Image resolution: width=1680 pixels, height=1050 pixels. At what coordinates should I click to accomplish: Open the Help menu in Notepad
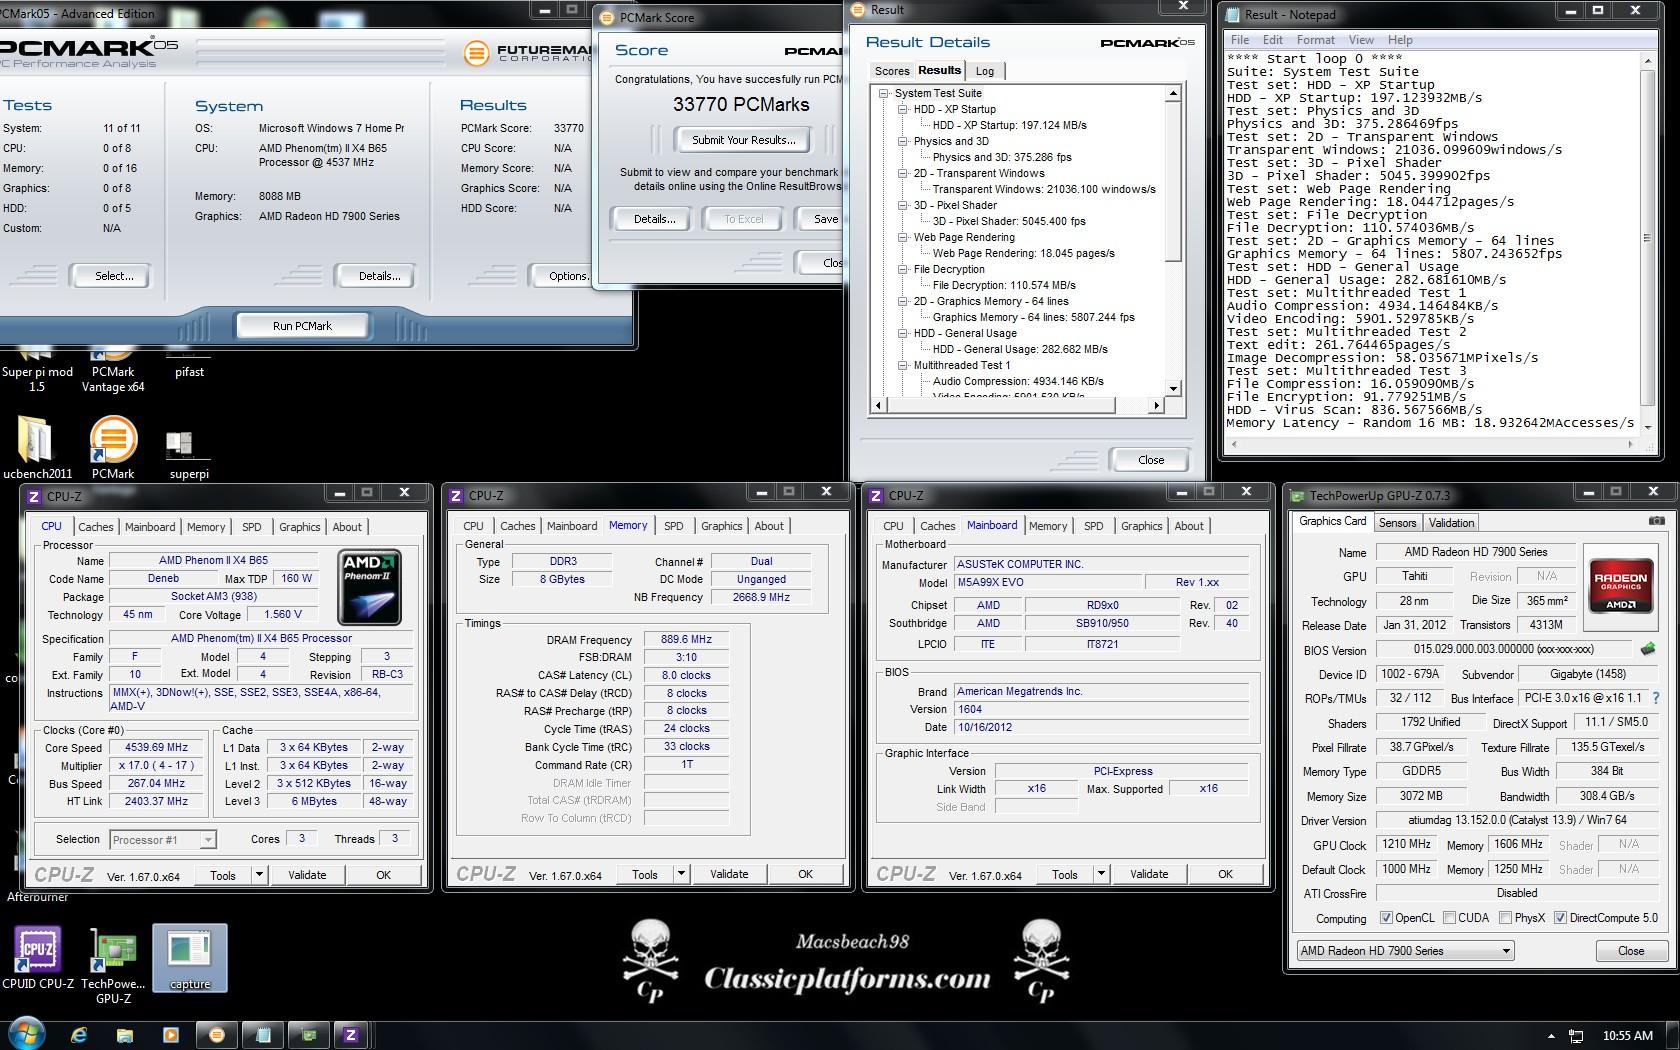(1400, 40)
